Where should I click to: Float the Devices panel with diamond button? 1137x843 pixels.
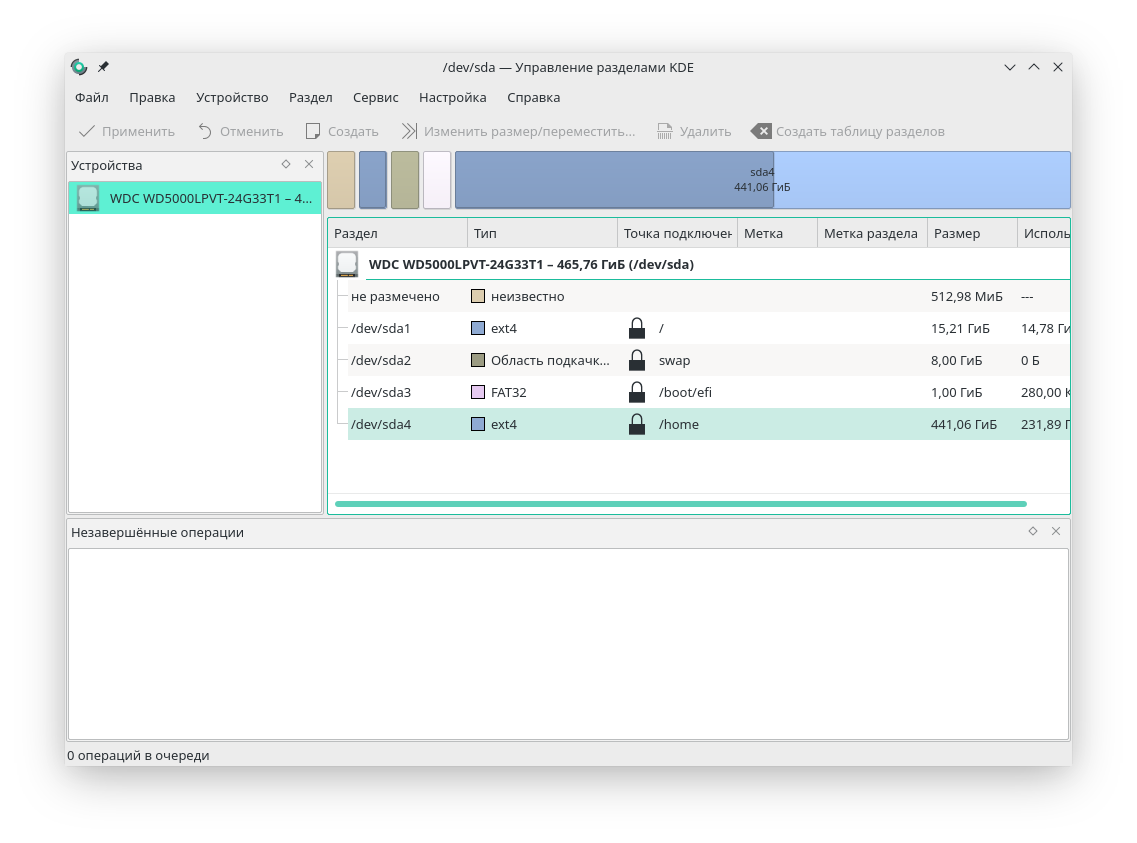point(286,164)
